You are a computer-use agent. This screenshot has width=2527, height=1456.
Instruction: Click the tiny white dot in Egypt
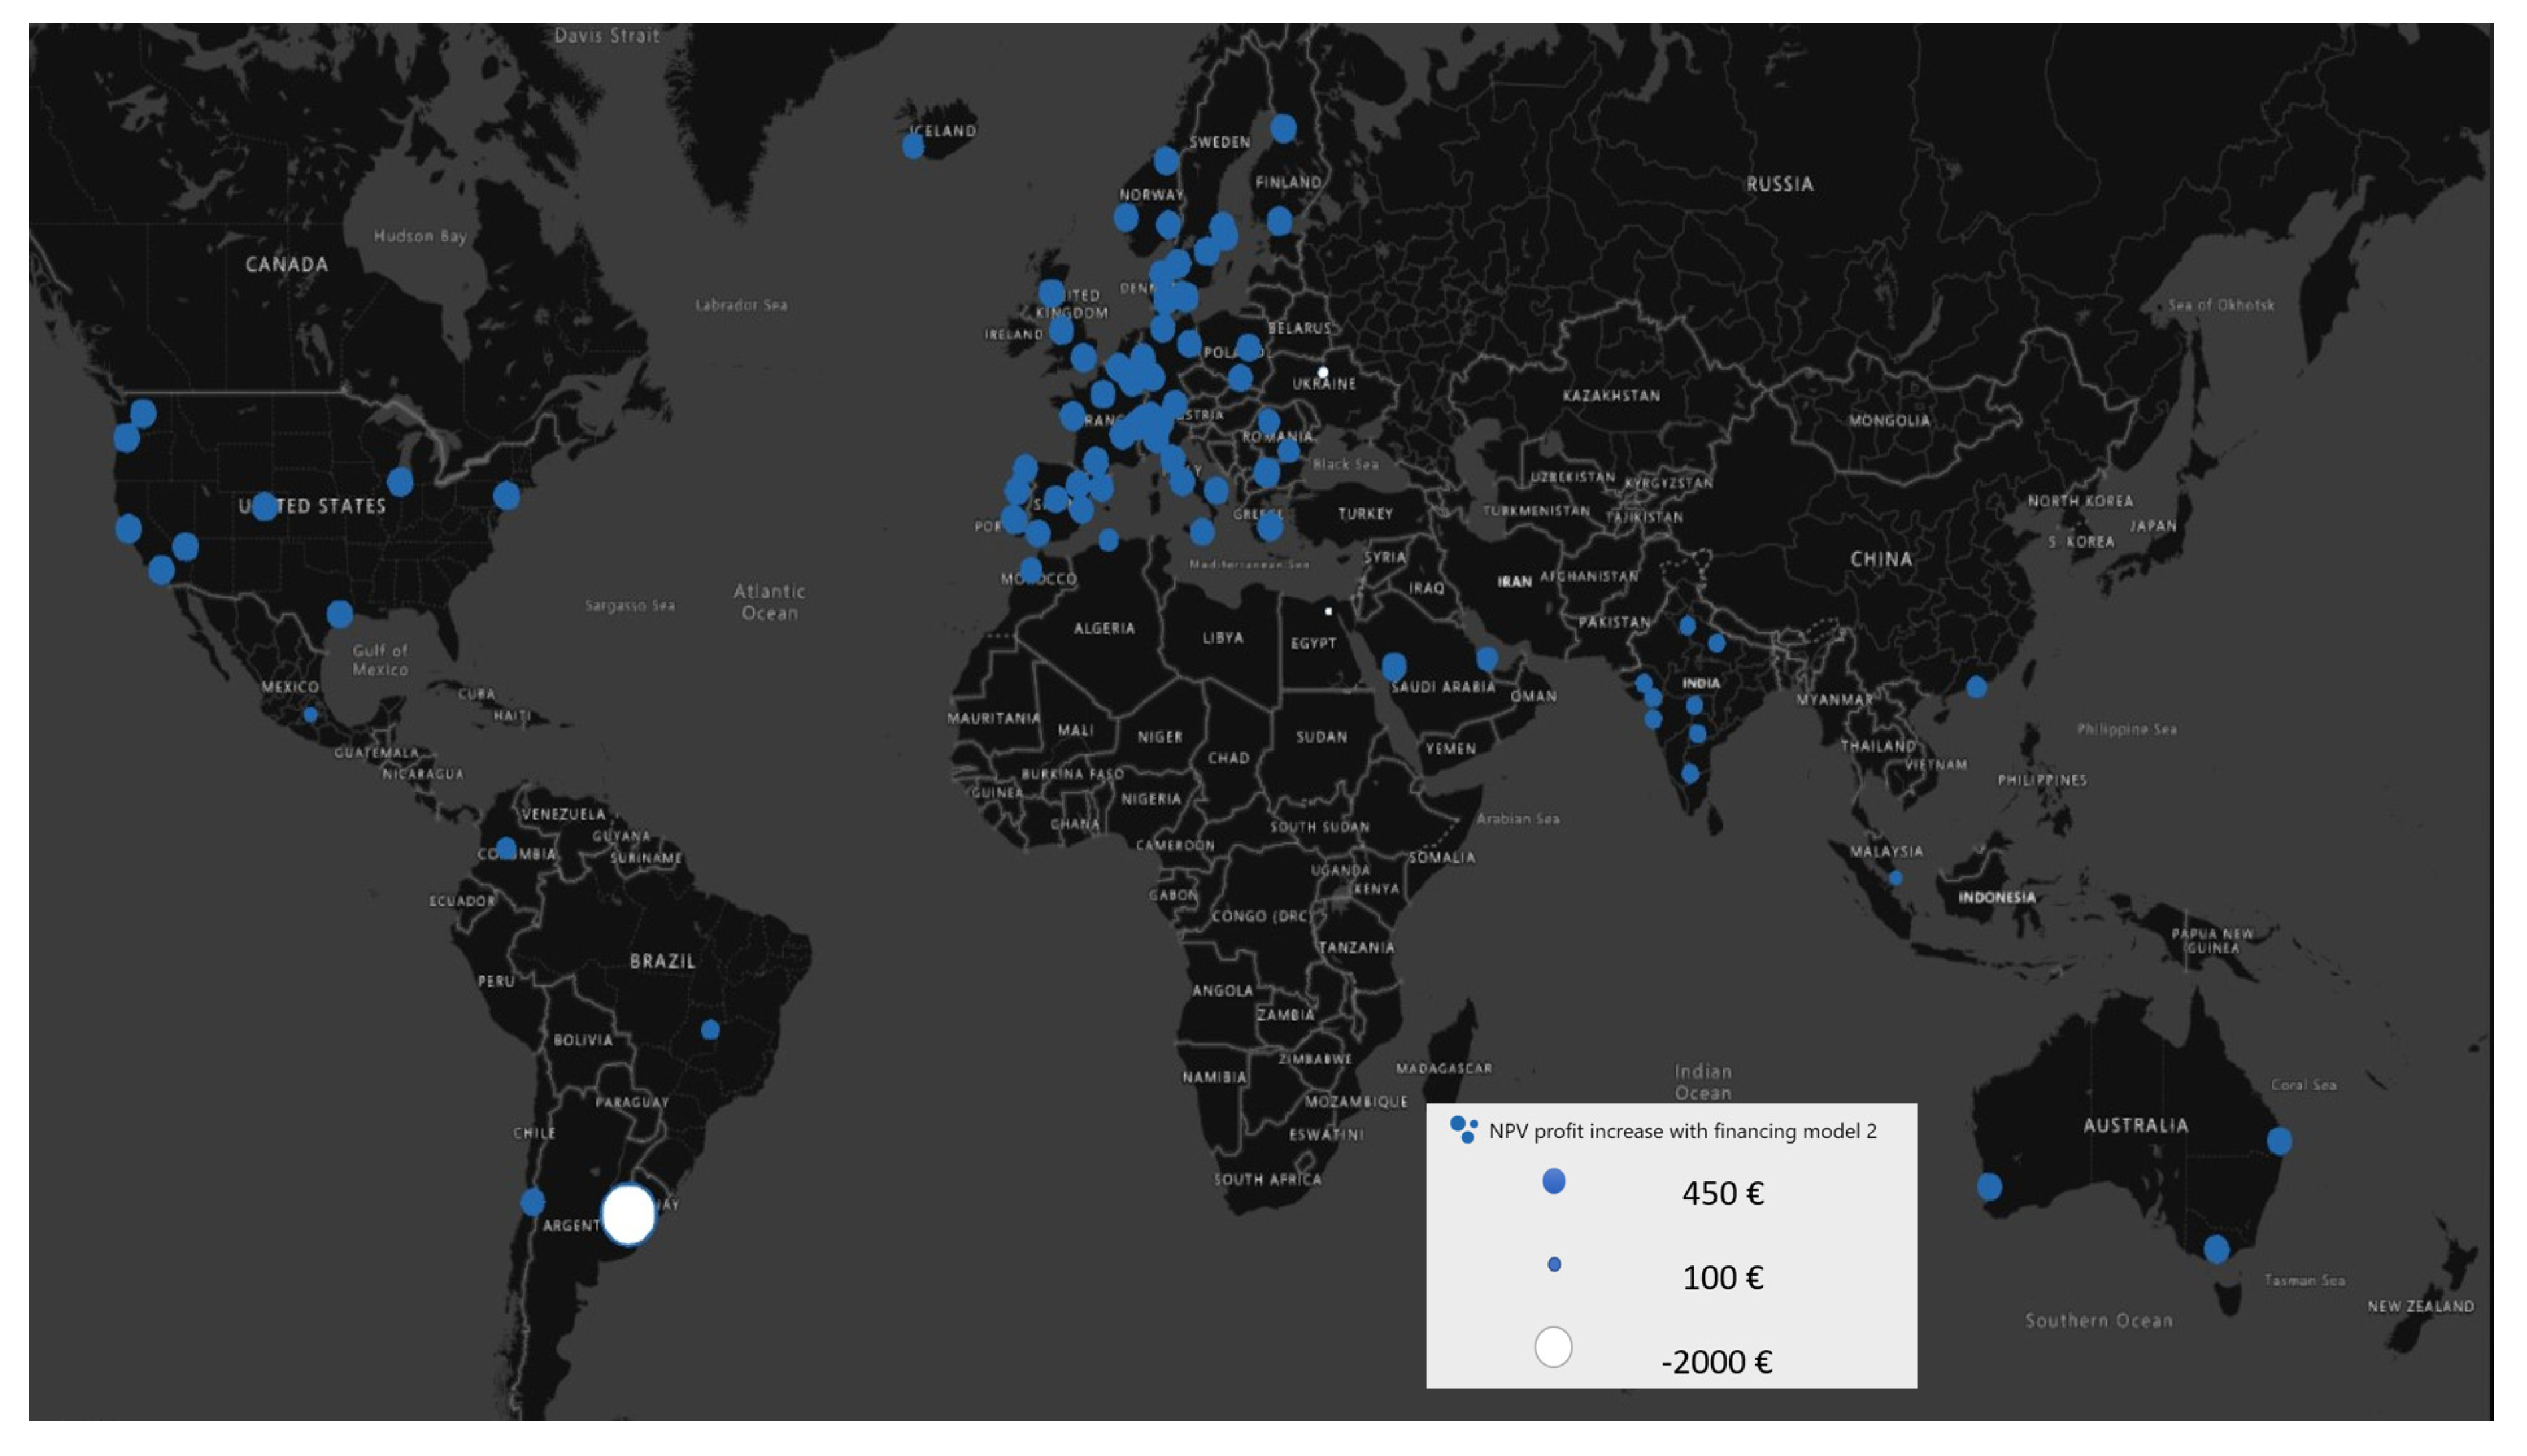coord(1328,611)
